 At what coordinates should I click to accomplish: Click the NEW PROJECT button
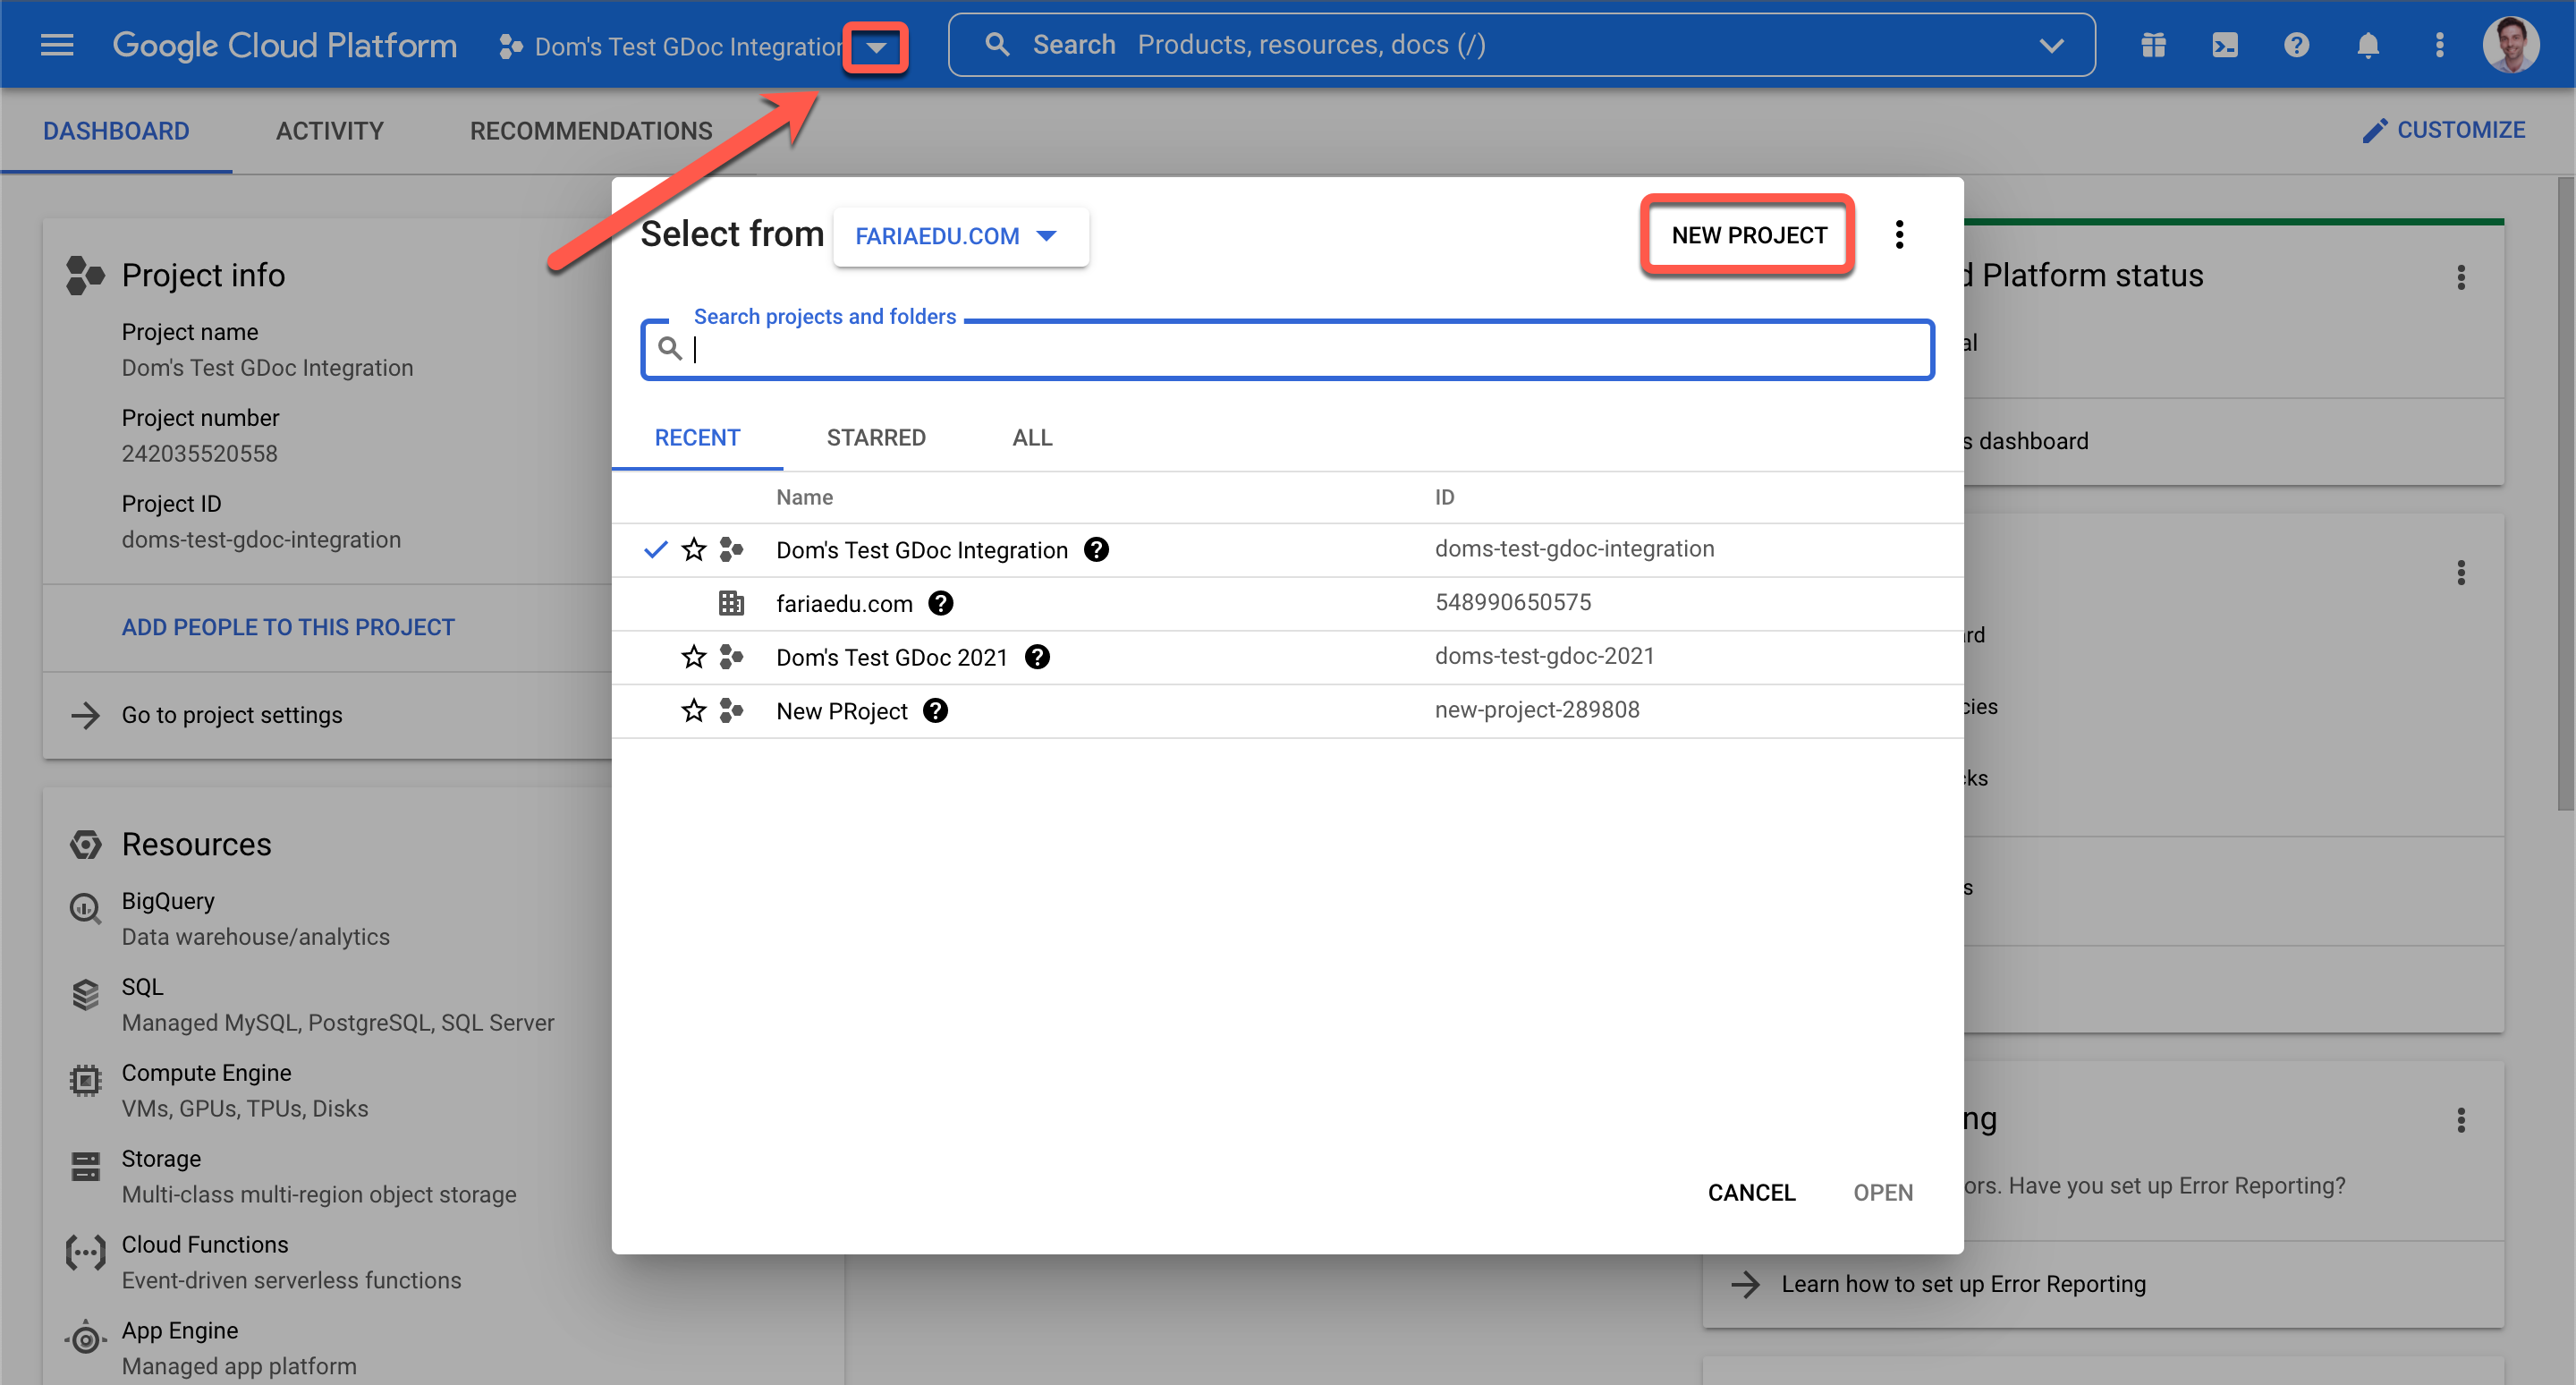[1748, 235]
